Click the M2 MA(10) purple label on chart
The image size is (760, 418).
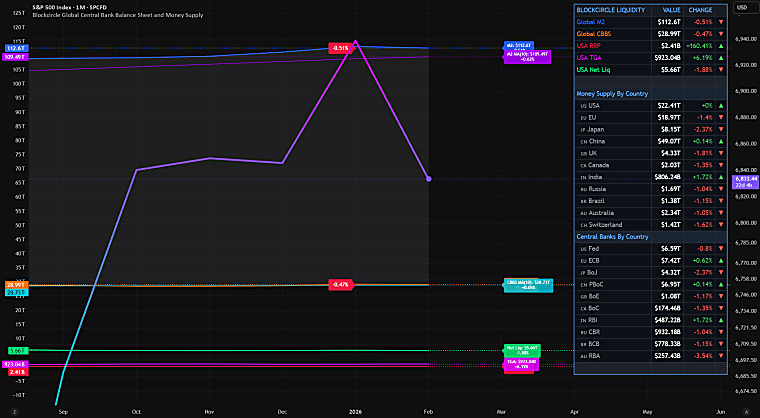point(527,57)
